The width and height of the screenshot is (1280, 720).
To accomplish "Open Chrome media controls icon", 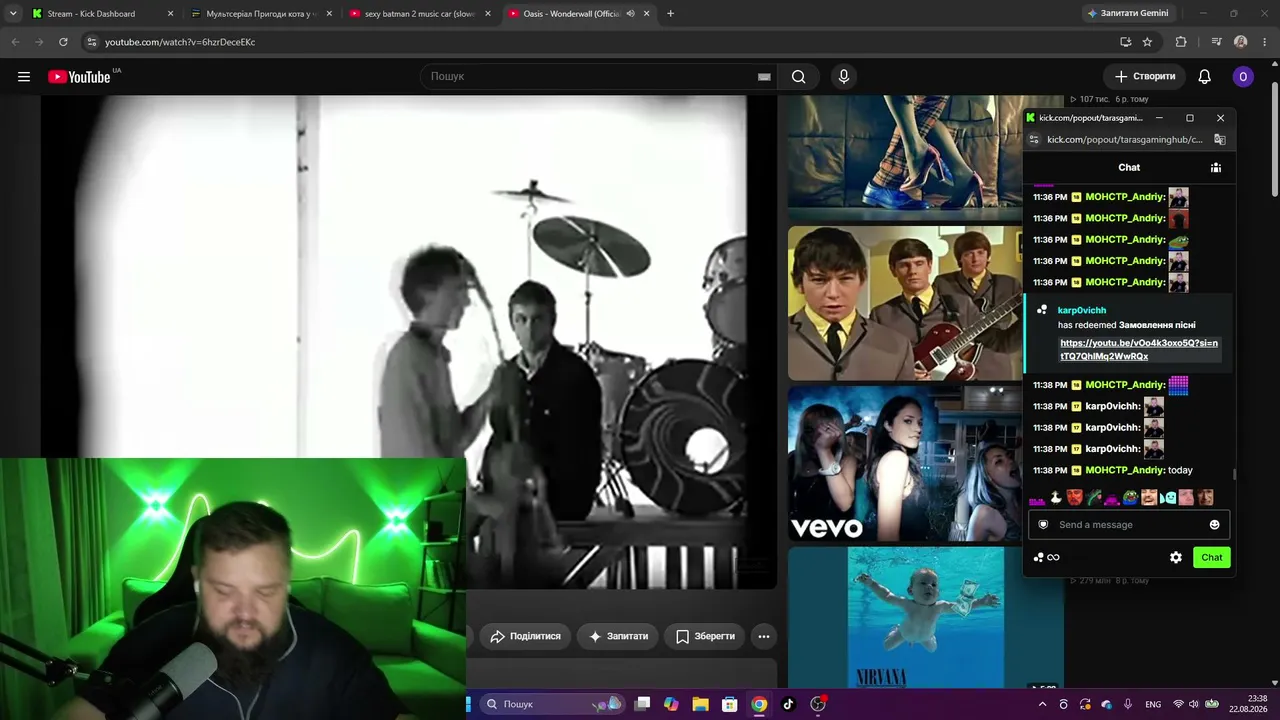I will 1216,42.
